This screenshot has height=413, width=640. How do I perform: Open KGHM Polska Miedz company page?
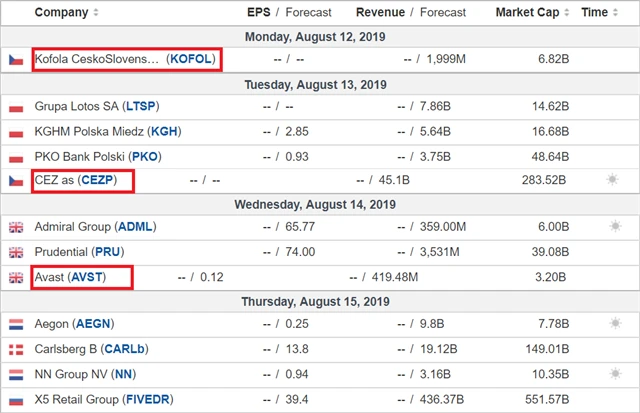tap(97, 132)
